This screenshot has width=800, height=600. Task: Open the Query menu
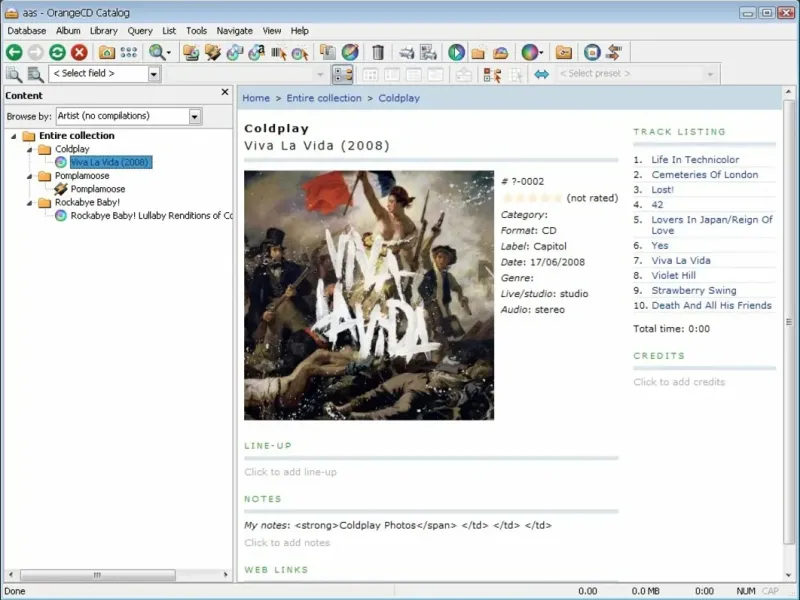(140, 31)
